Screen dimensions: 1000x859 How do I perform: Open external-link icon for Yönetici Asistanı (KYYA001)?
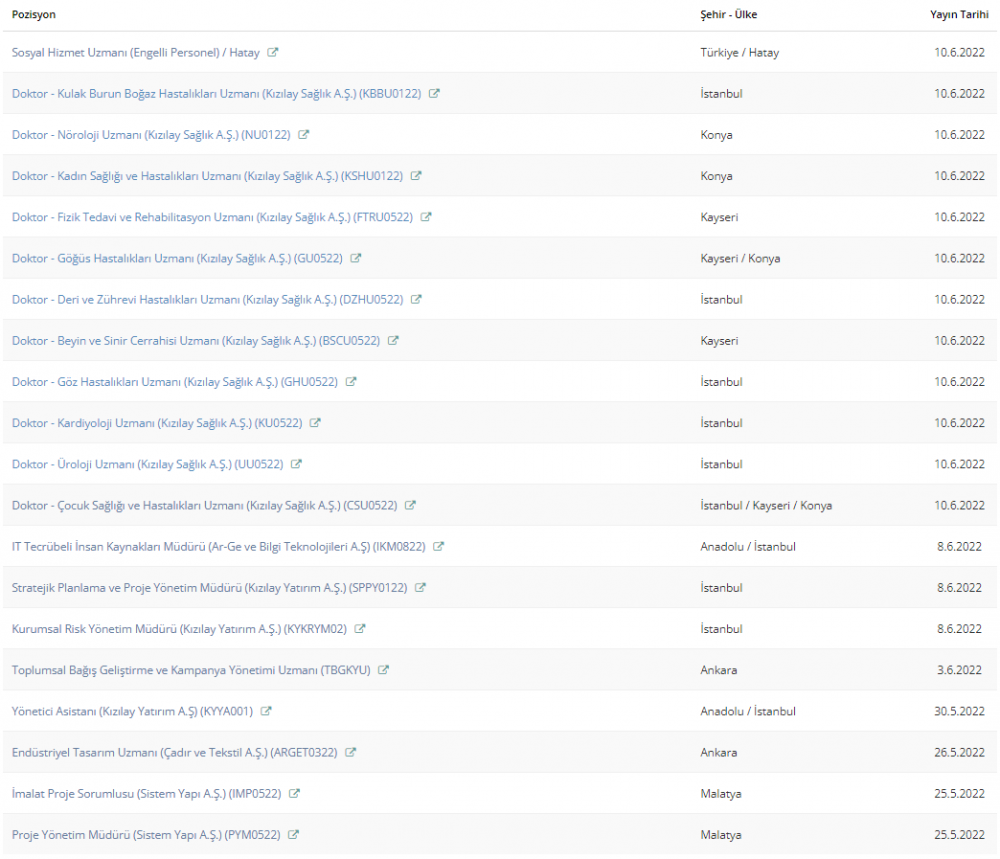coord(266,711)
